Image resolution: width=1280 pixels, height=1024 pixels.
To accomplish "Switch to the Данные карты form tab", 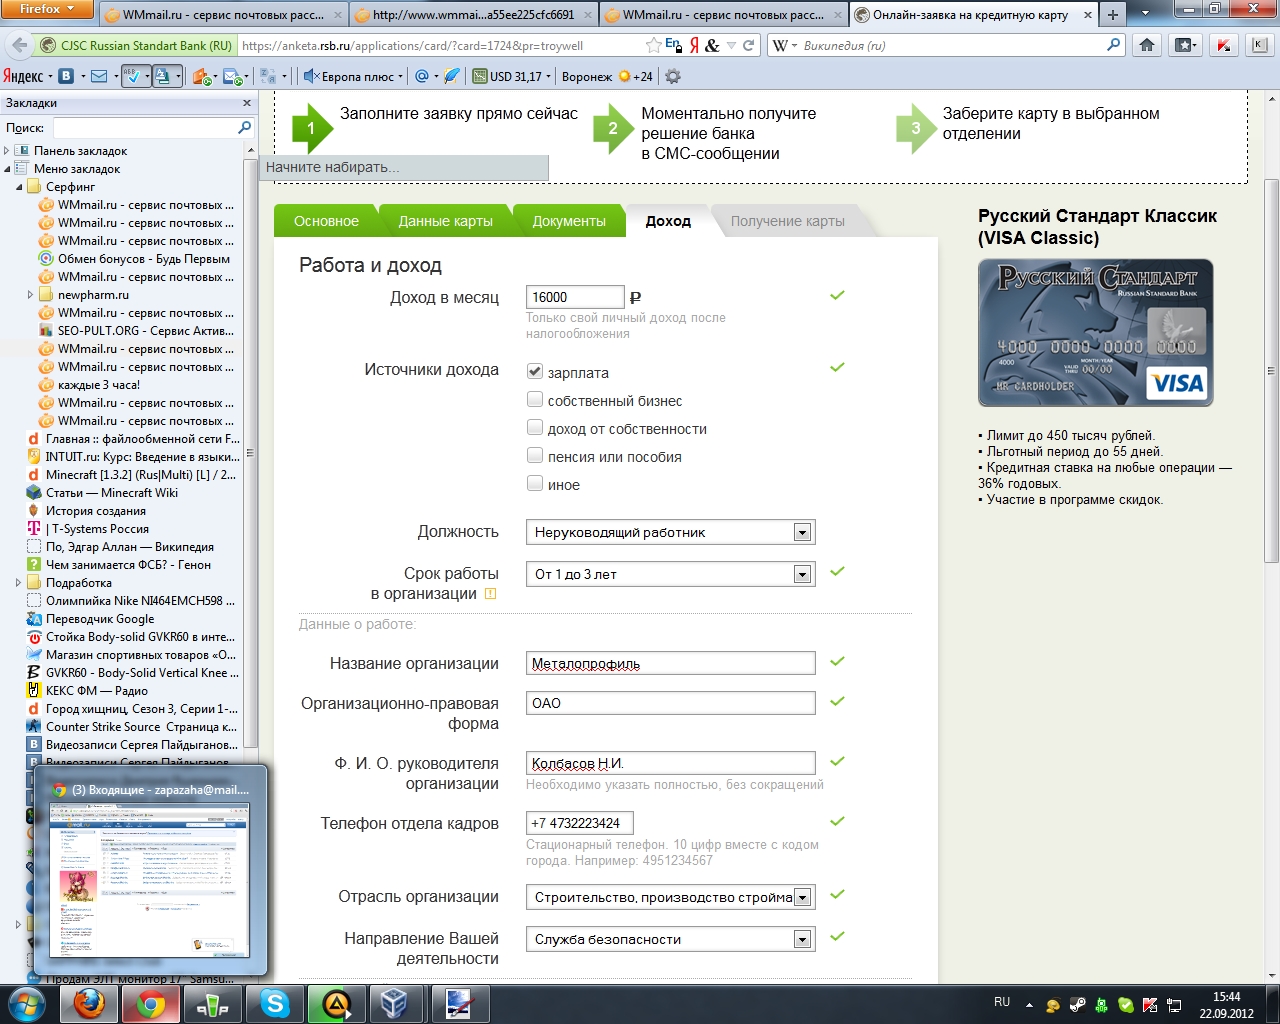I will pyautogui.click(x=445, y=221).
